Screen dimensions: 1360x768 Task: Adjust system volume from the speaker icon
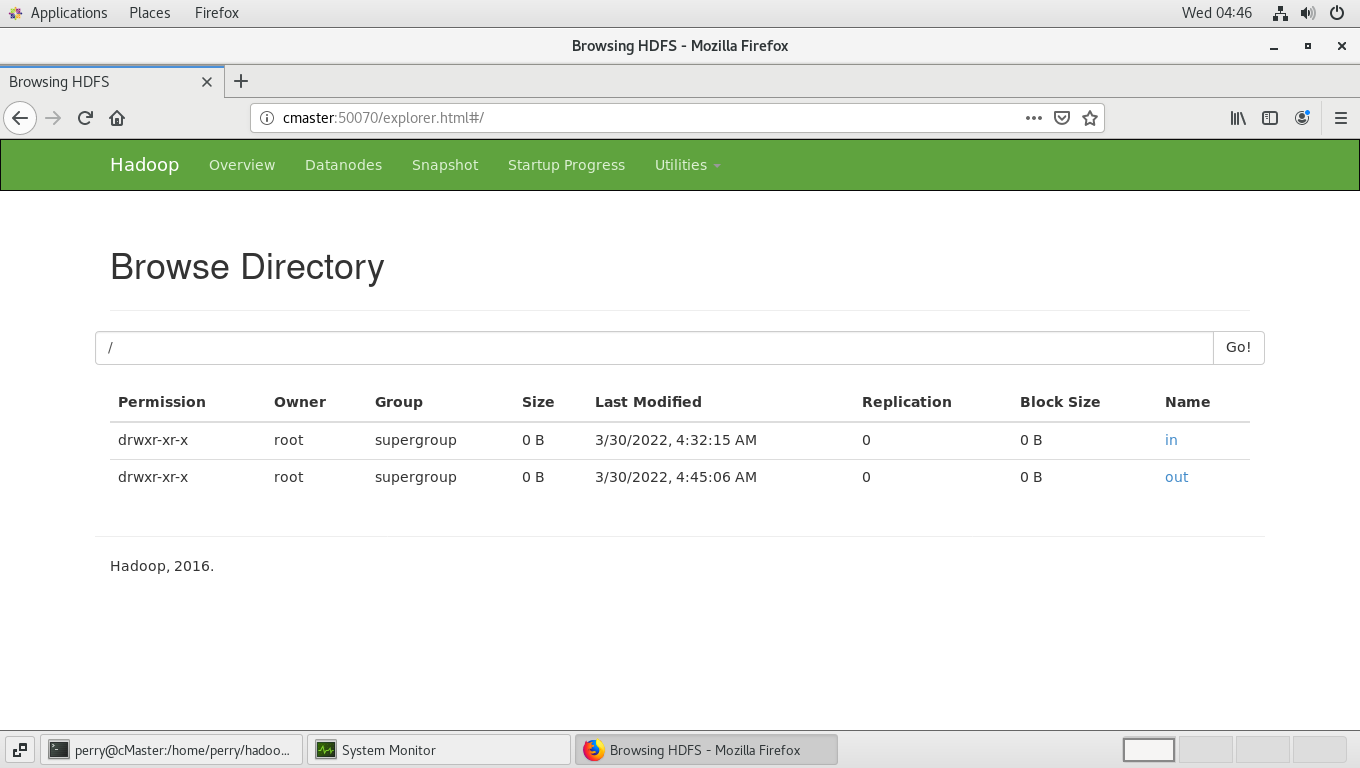click(x=1308, y=13)
